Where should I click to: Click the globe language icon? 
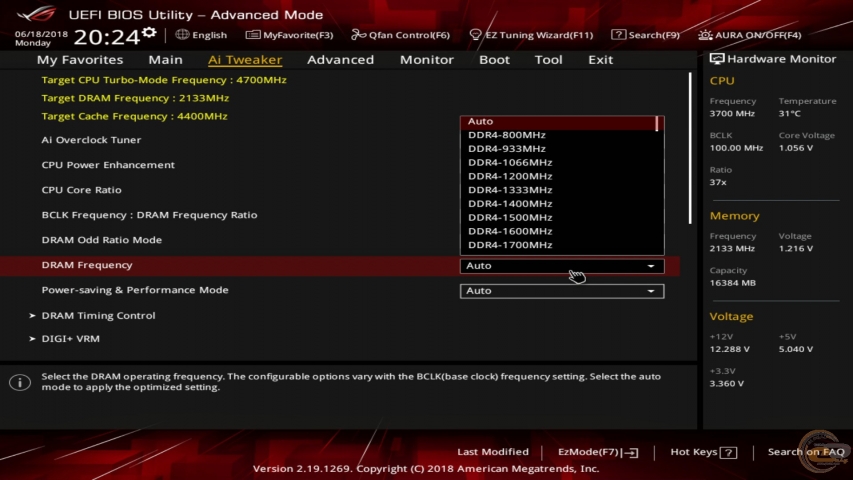pyautogui.click(x=182, y=34)
